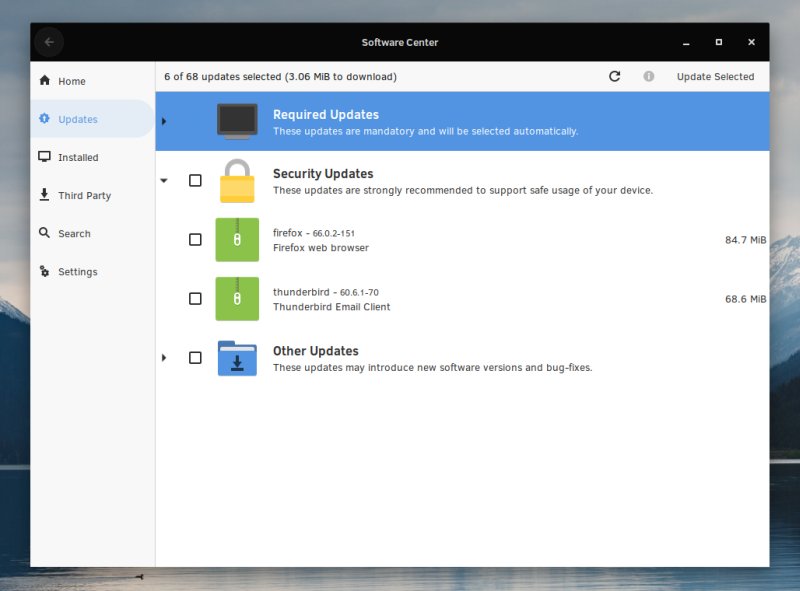Tick the Other Updates group checkbox
This screenshot has width=800, height=591.
click(195, 358)
